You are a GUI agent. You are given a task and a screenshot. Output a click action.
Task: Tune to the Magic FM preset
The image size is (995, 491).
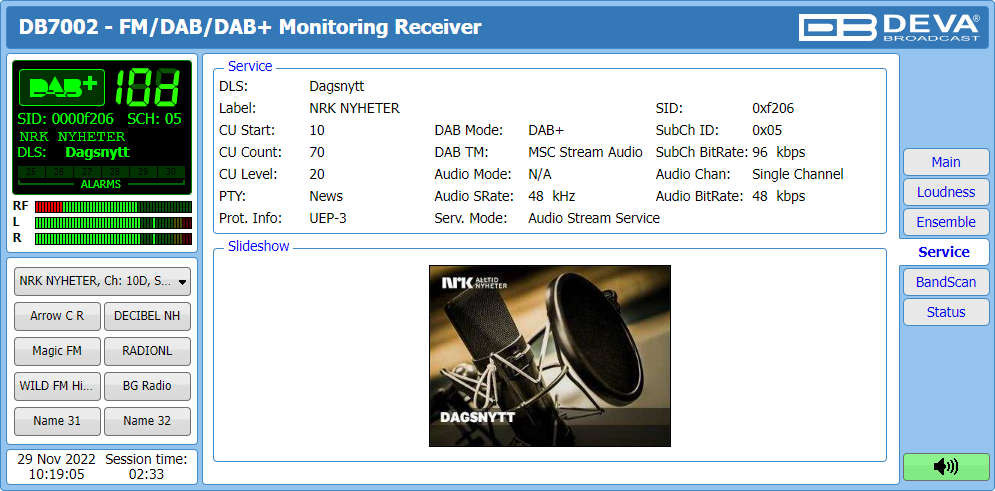click(x=57, y=351)
